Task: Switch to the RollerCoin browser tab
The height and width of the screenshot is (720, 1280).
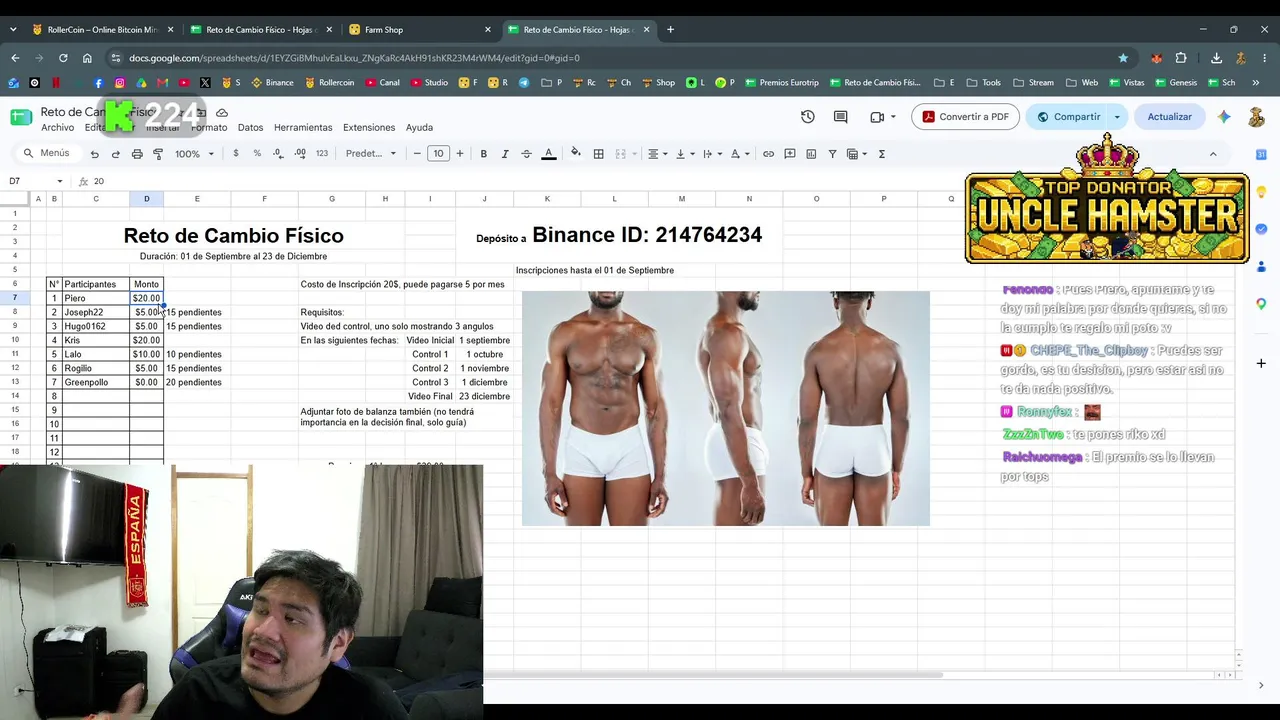Action: pos(103,30)
